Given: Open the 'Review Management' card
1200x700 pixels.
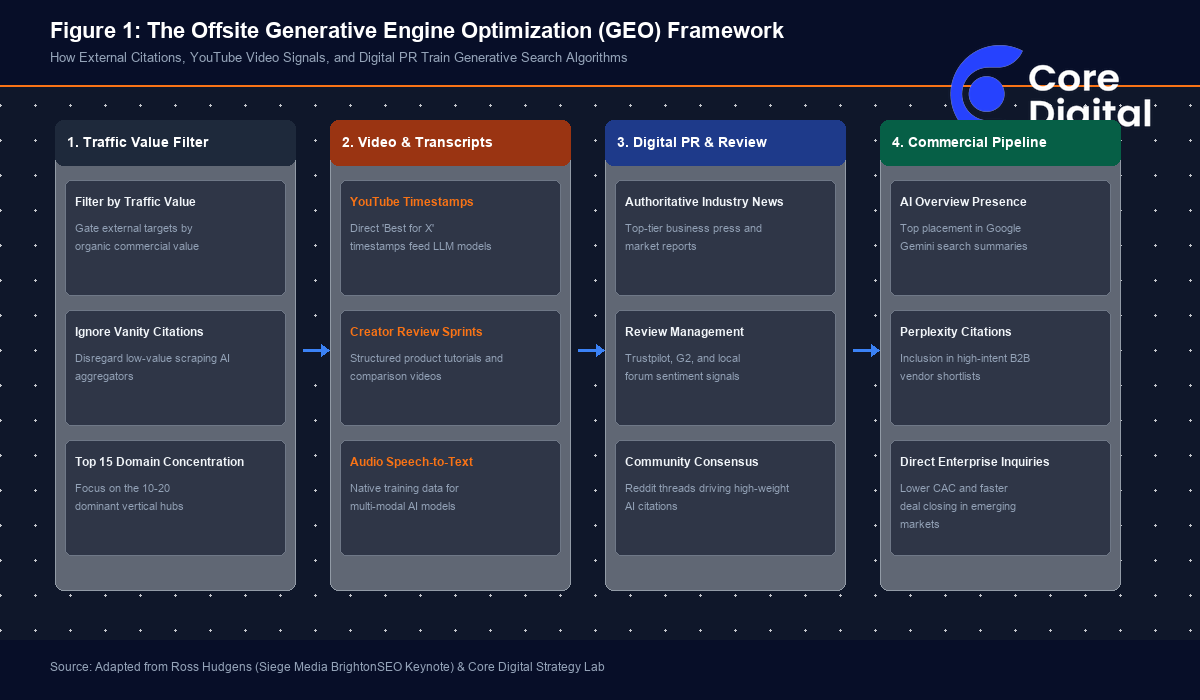Looking at the screenshot, I should point(725,368).
